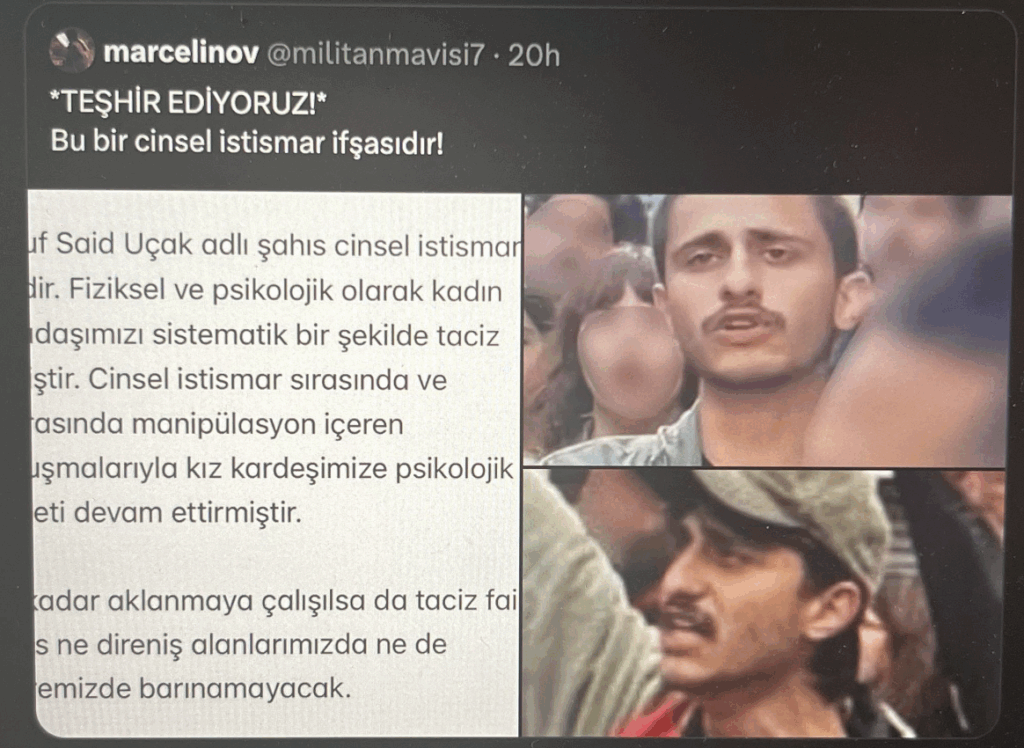
Task: Click the red clothing in the bottom photo
Action: [x=653, y=719]
